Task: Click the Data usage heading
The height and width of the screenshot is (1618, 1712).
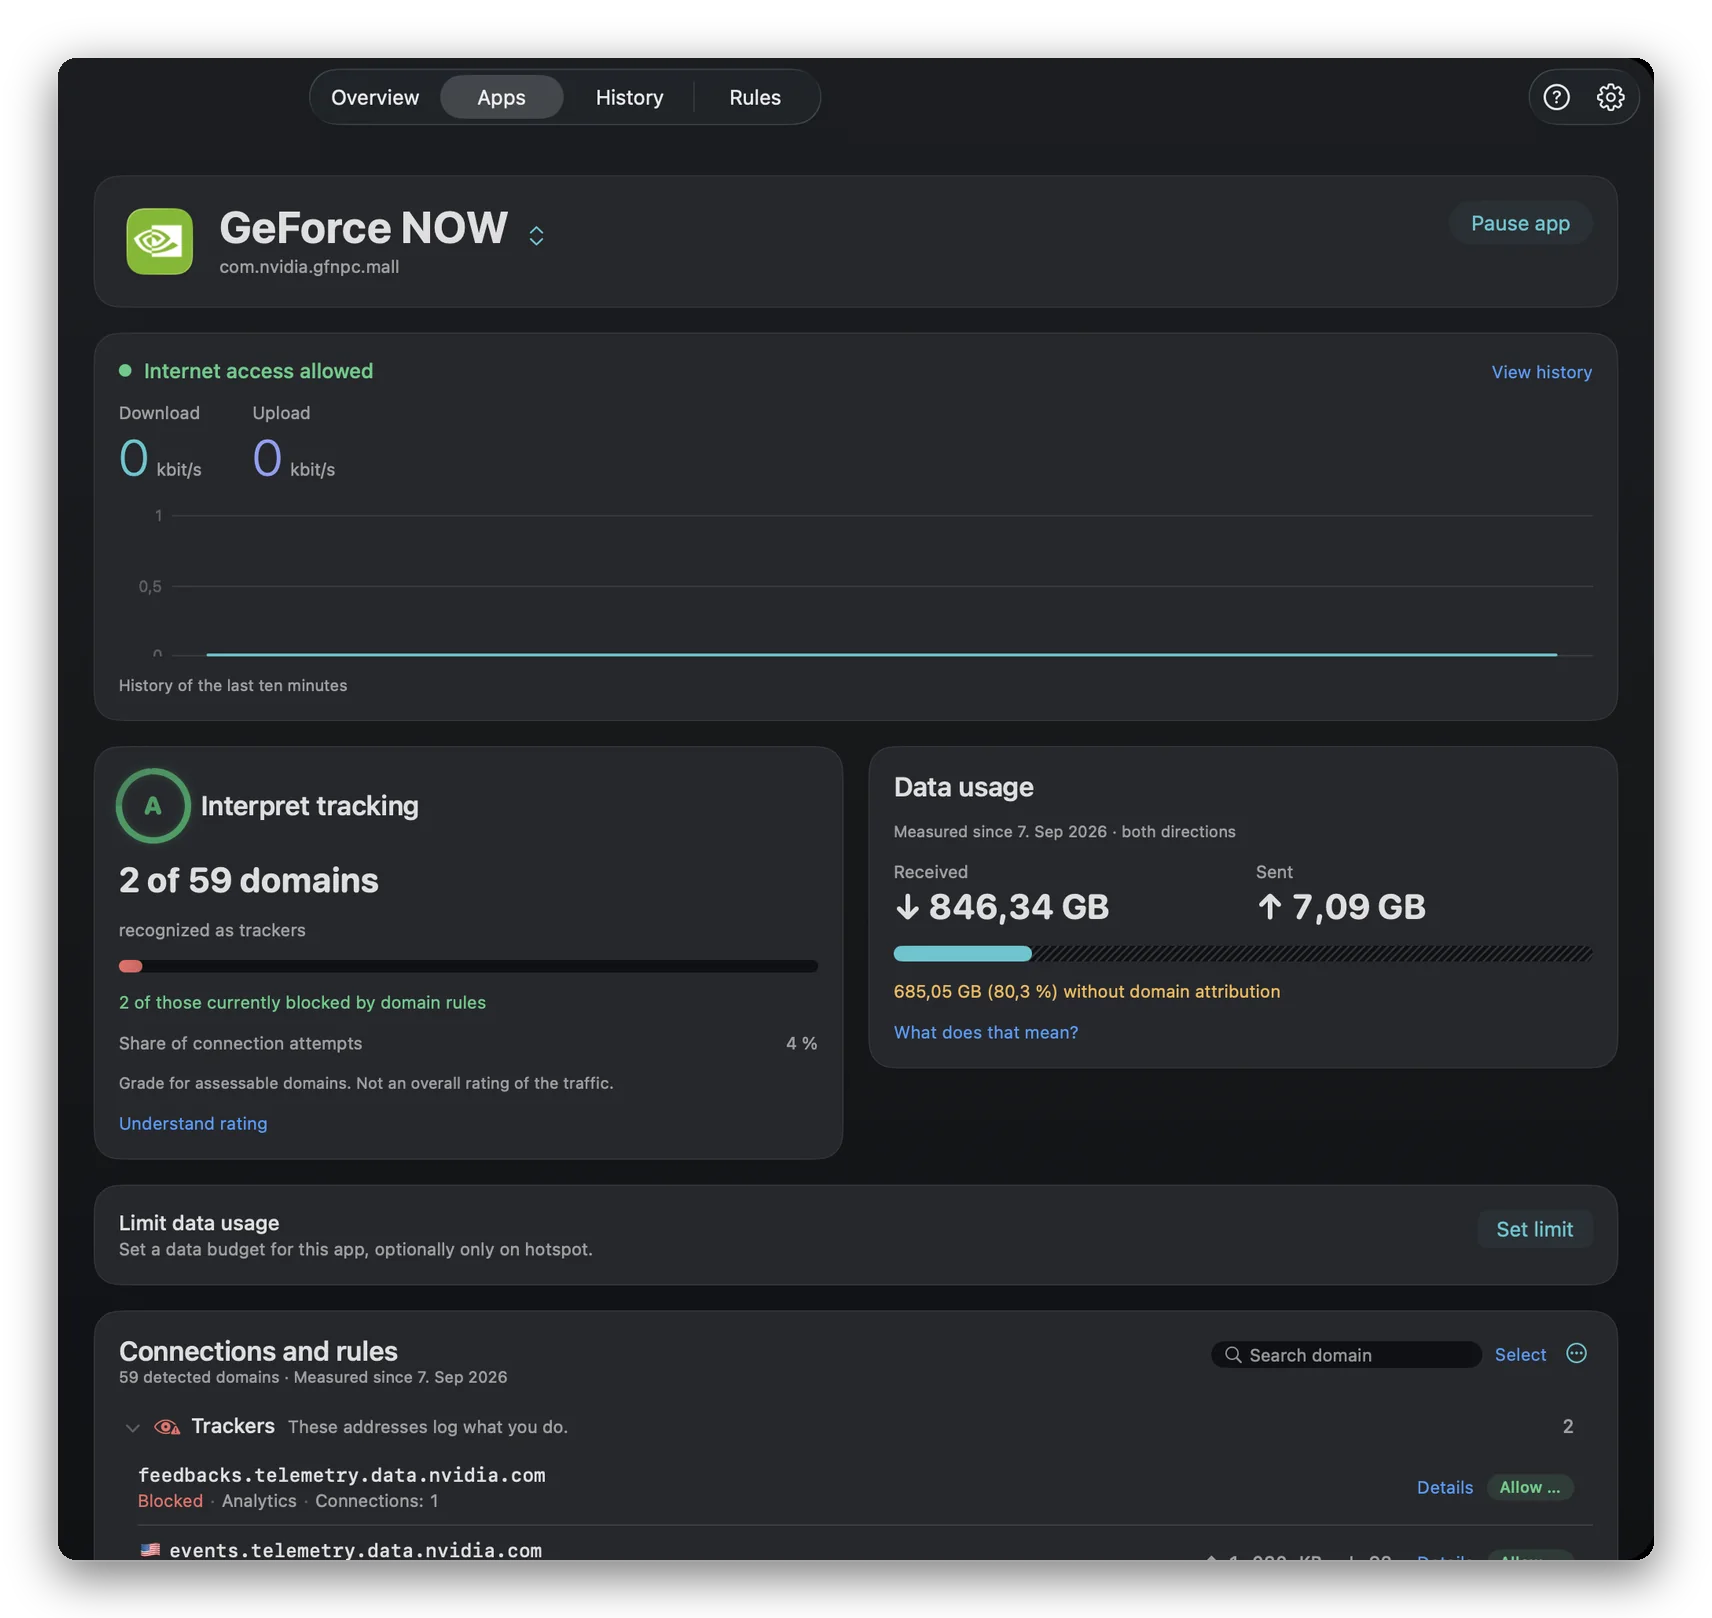Action: [x=964, y=787]
